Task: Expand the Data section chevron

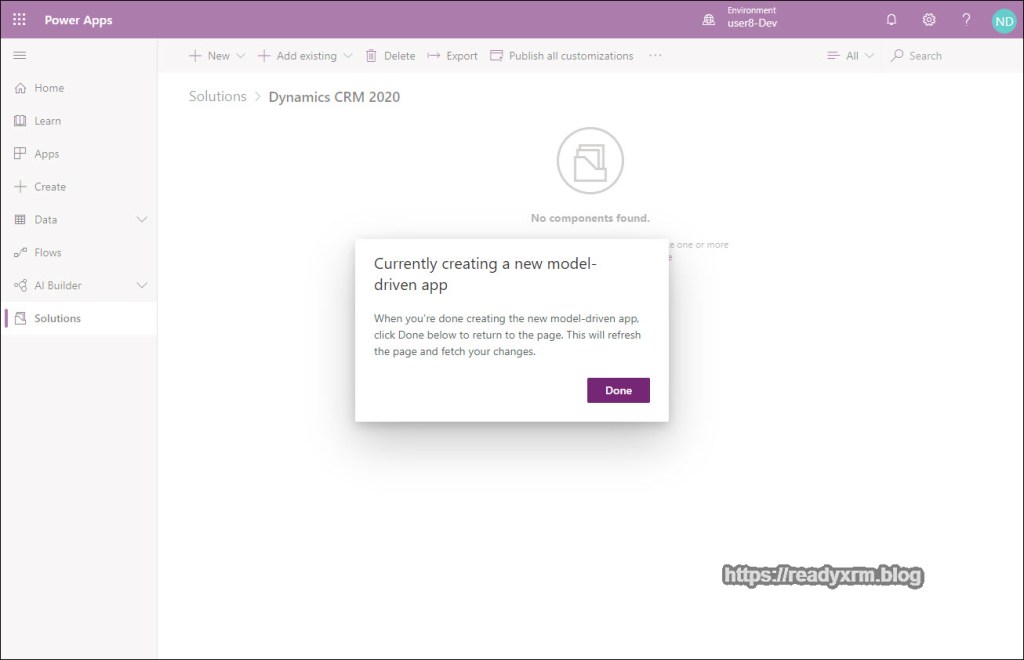Action: [x=141, y=220]
